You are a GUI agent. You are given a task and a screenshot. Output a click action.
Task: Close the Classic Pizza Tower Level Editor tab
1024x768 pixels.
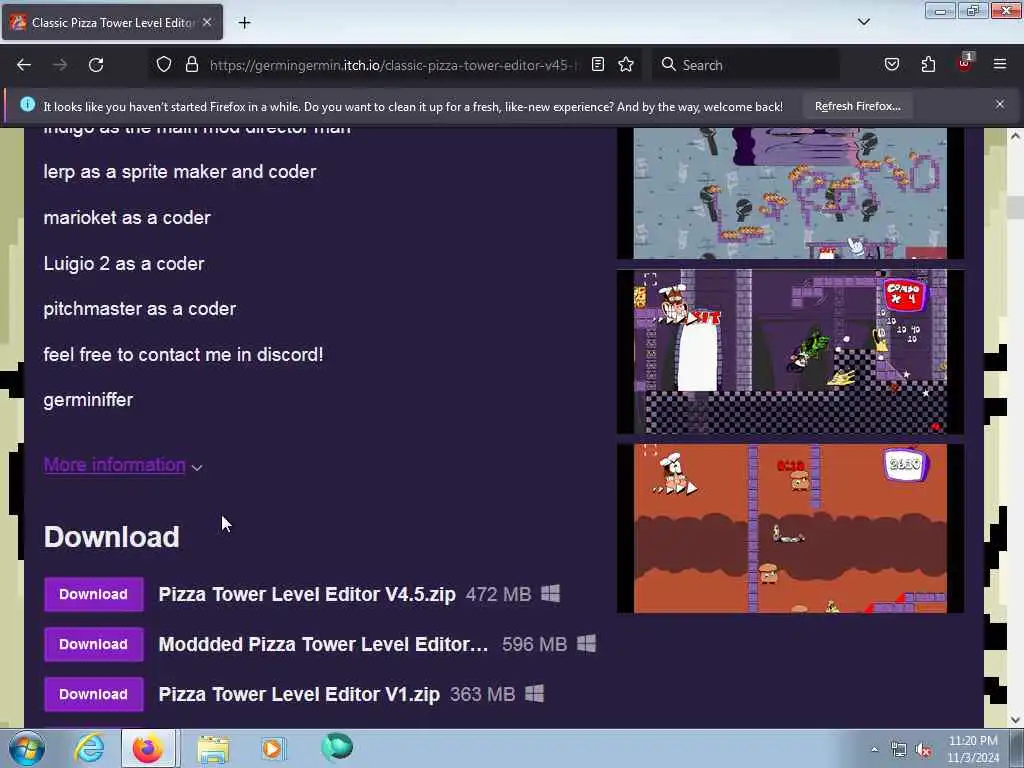click(x=207, y=22)
